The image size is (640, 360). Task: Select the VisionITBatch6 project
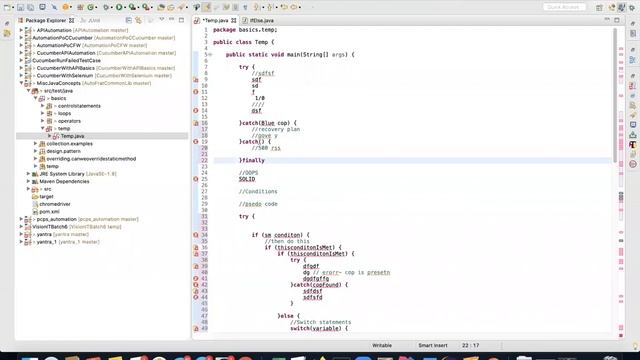[50, 227]
